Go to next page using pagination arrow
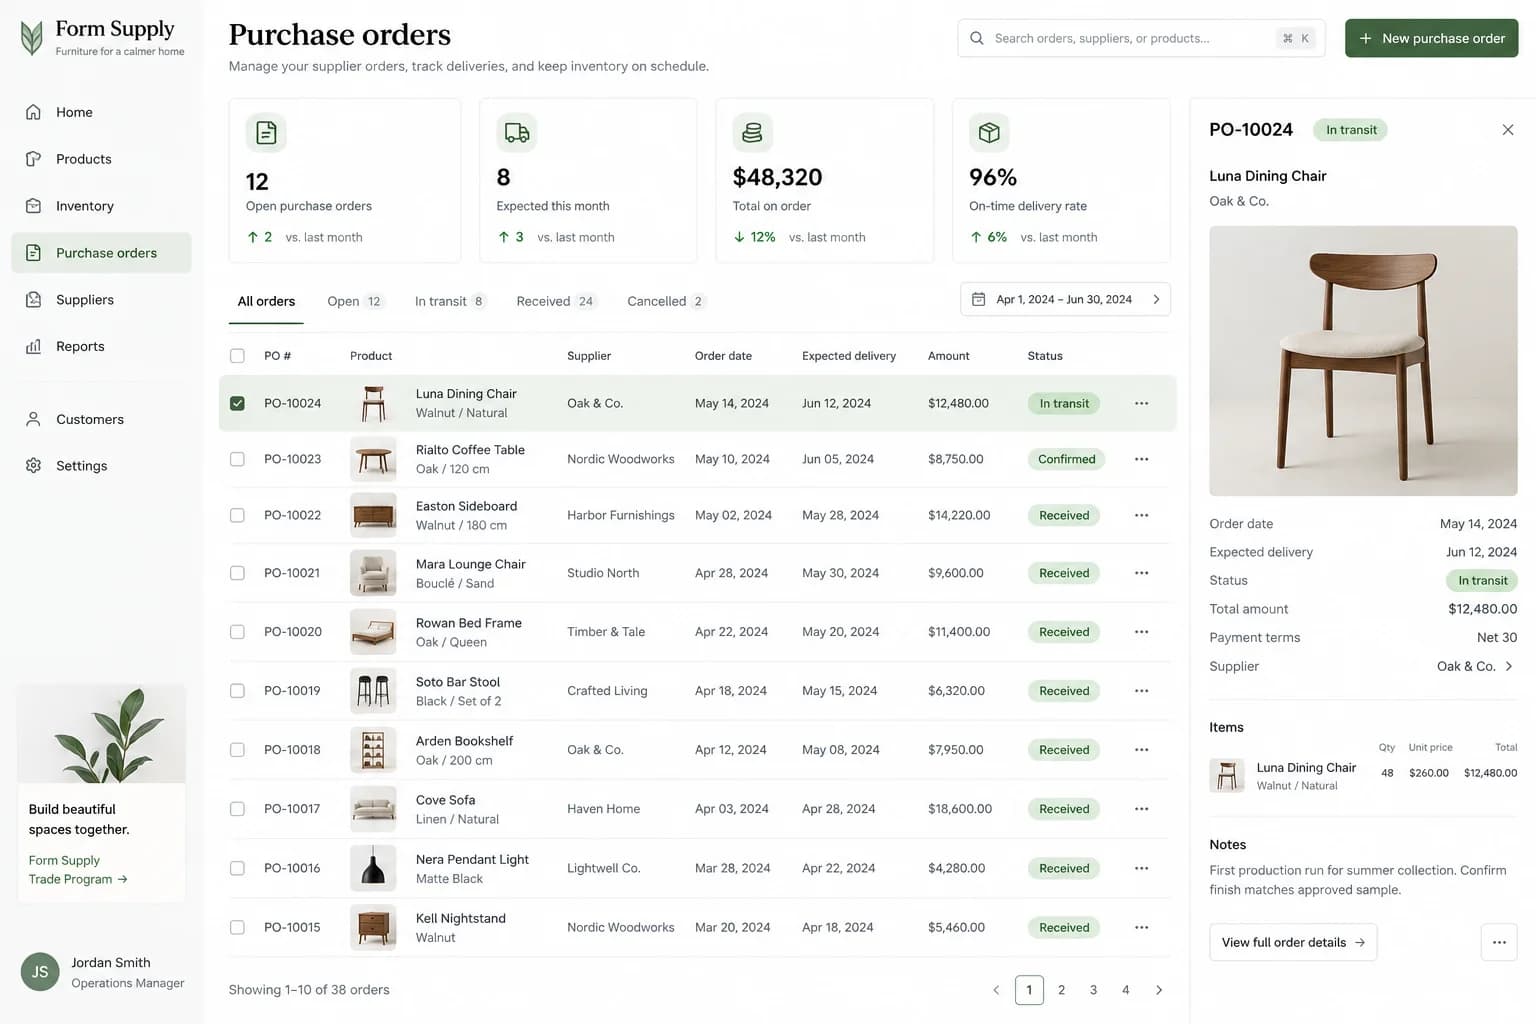1536x1024 pixels. (x=1159, y=990)
